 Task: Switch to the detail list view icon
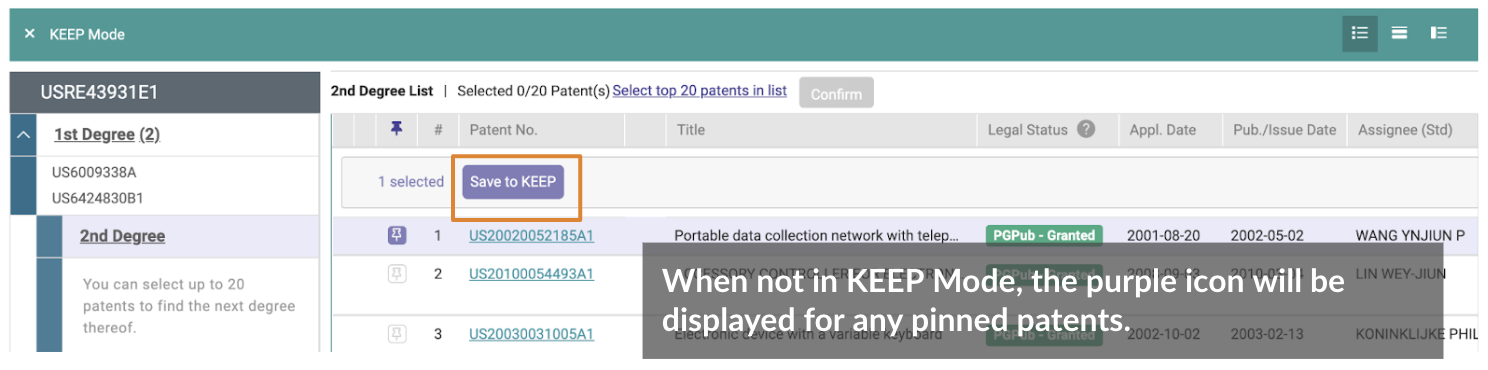click(x=1439, y=33)
